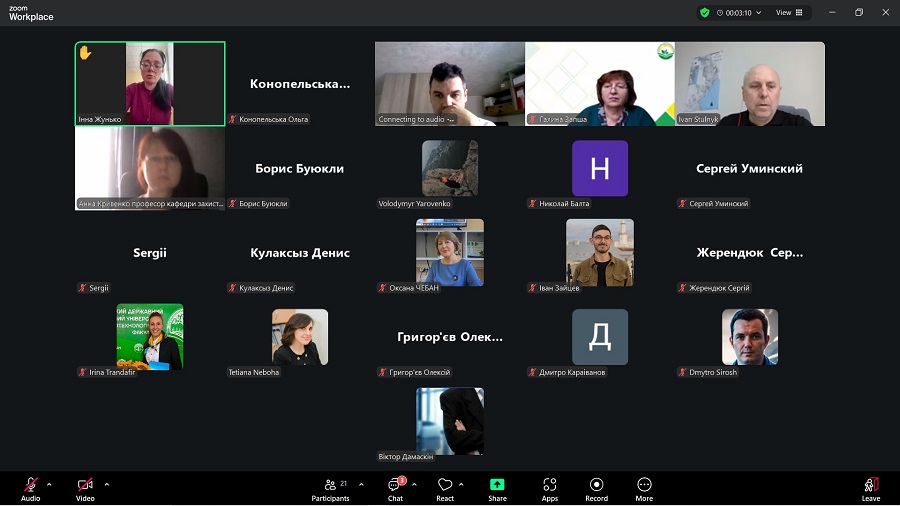Click the Конопельська Ольга name label
Viewport: 900px width, 506px height.
click(274, 119)
